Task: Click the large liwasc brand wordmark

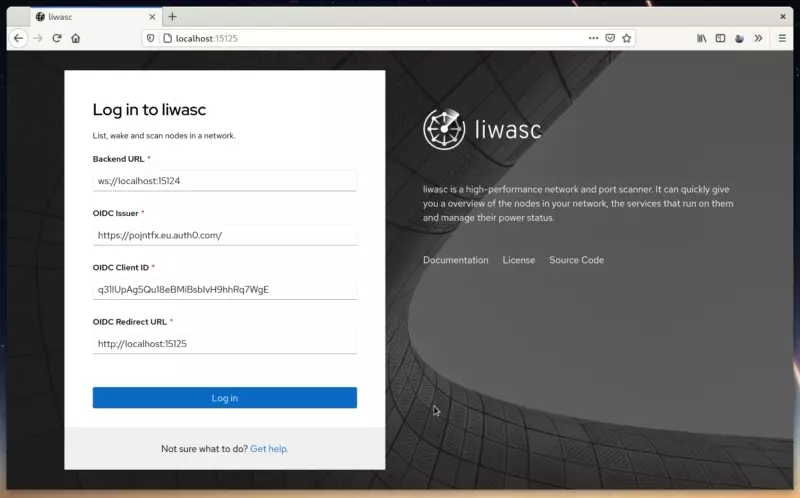Action: 508,129
